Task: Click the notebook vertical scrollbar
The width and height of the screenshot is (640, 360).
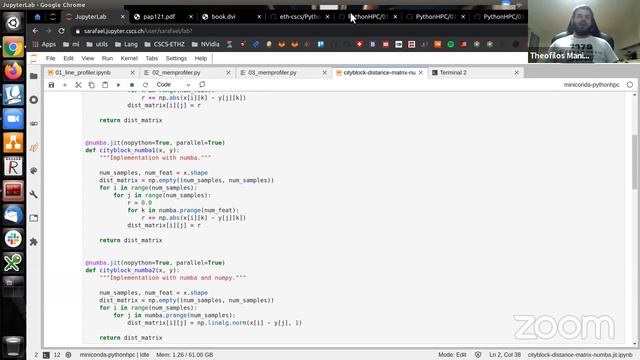Action: [635, 161]
